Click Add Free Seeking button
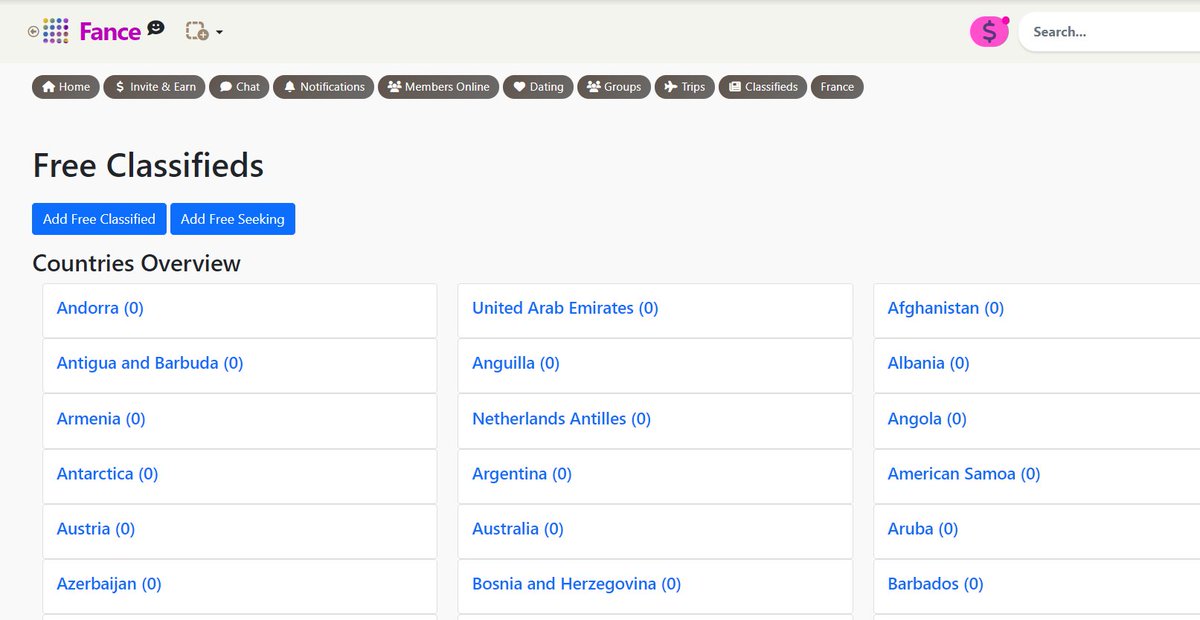The width and height of the screenshot is (1200, 620). pyautogui.click(x=232, y=219)
